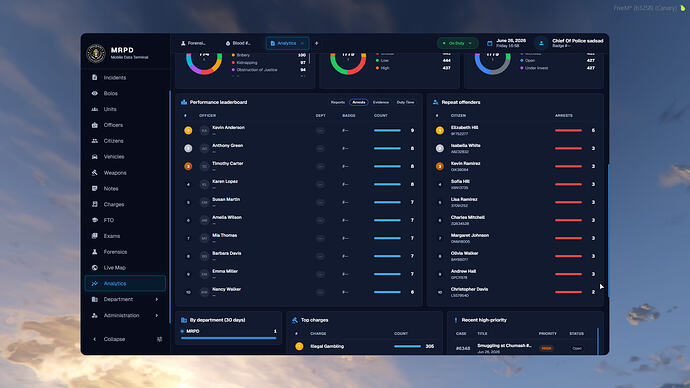
Task: Click the user avatar icon in header
Action: tap(541, 43)
